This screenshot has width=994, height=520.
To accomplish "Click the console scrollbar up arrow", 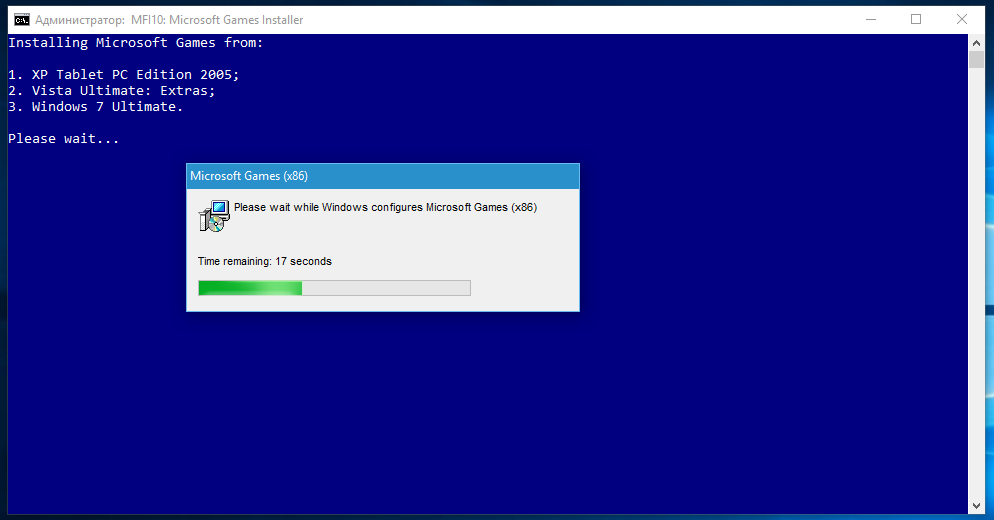I will 976,43.
